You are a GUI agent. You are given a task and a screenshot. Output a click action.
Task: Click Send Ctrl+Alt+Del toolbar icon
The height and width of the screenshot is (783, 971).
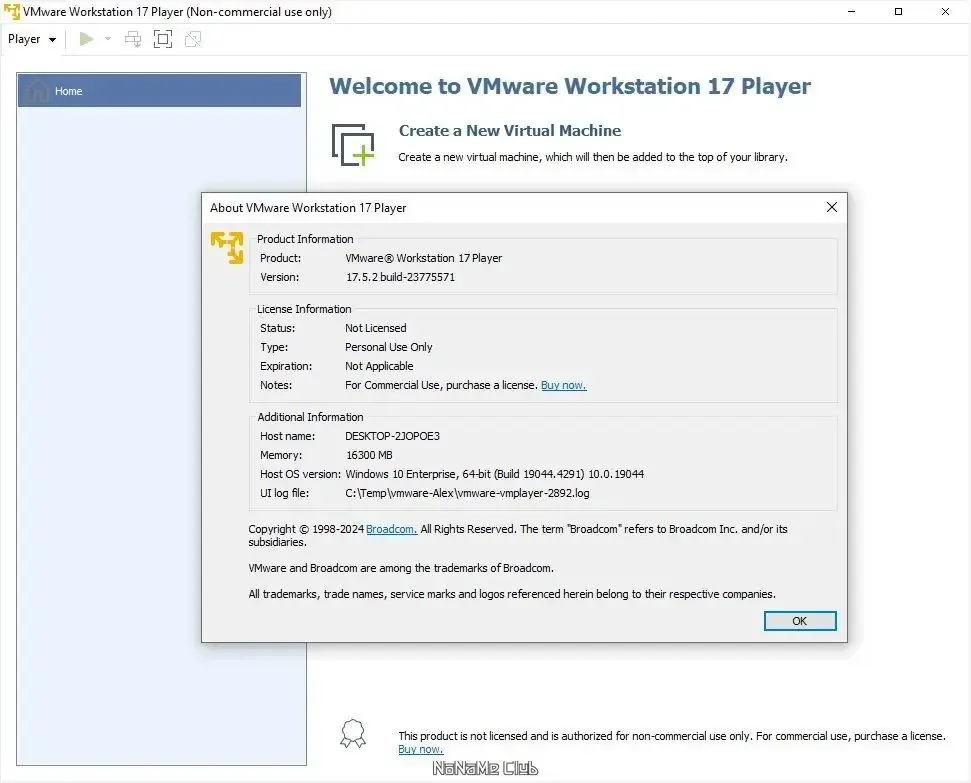tap(133, 39)
